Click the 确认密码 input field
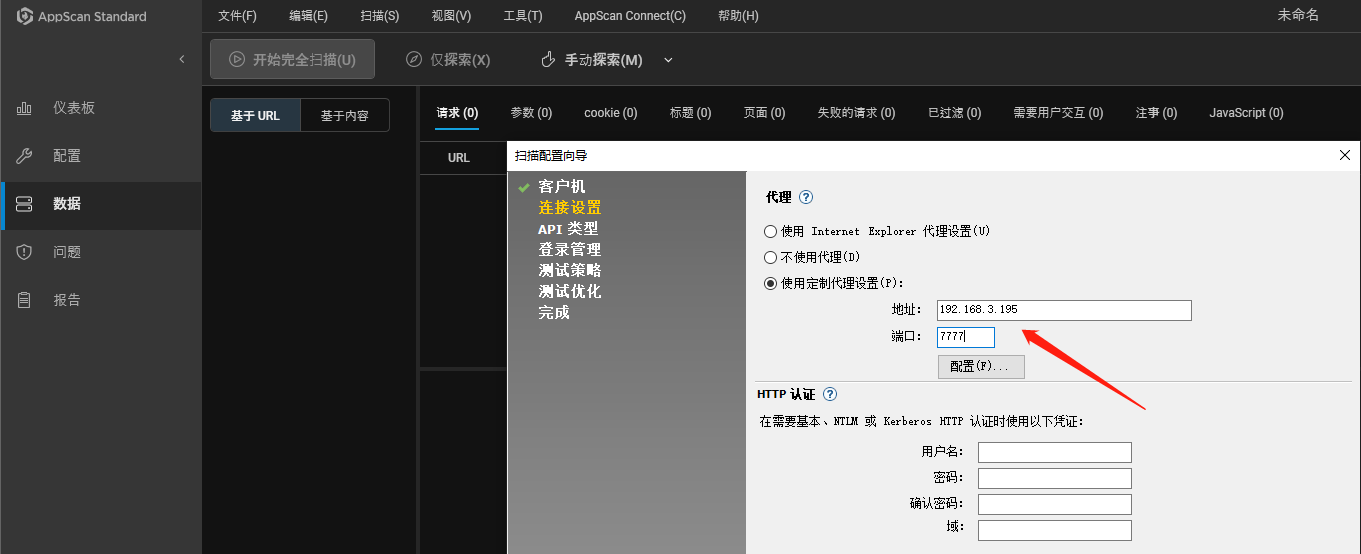Image resolution: width=1361 pixels, height=554 pixels. (x=1055, y=505)
